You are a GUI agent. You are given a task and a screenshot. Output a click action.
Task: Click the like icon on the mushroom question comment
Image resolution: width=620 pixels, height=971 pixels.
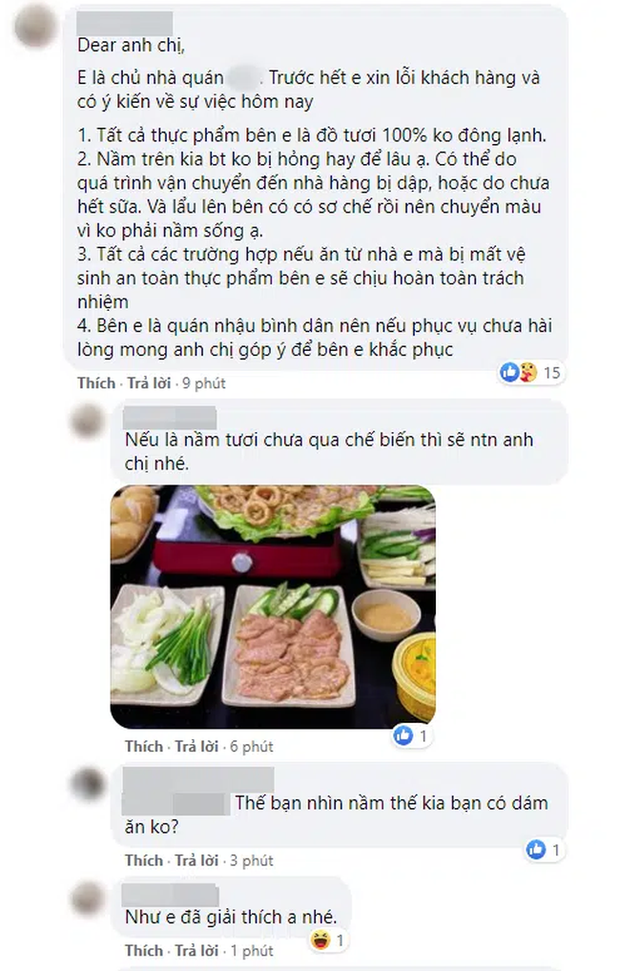pyautogui.click(x=536, y=850)
